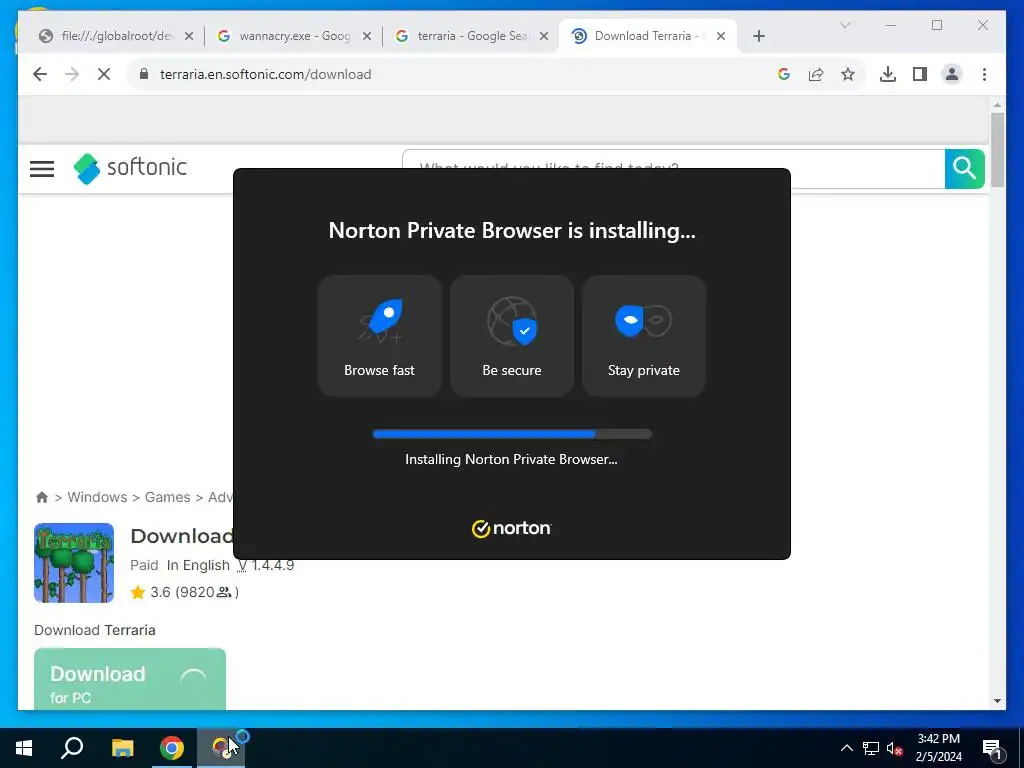Stop page loading with the X button
Viewport: 1024px width, 768px height.
(x=104, y=74)
